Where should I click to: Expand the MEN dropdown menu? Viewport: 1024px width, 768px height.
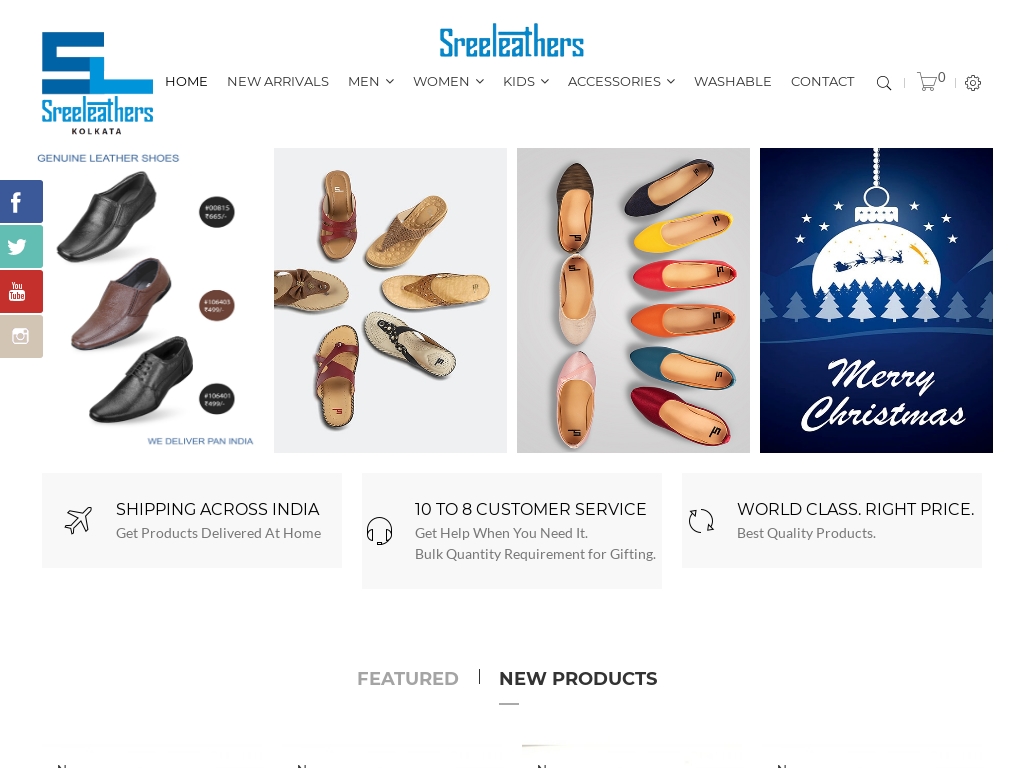coord(370,82)
